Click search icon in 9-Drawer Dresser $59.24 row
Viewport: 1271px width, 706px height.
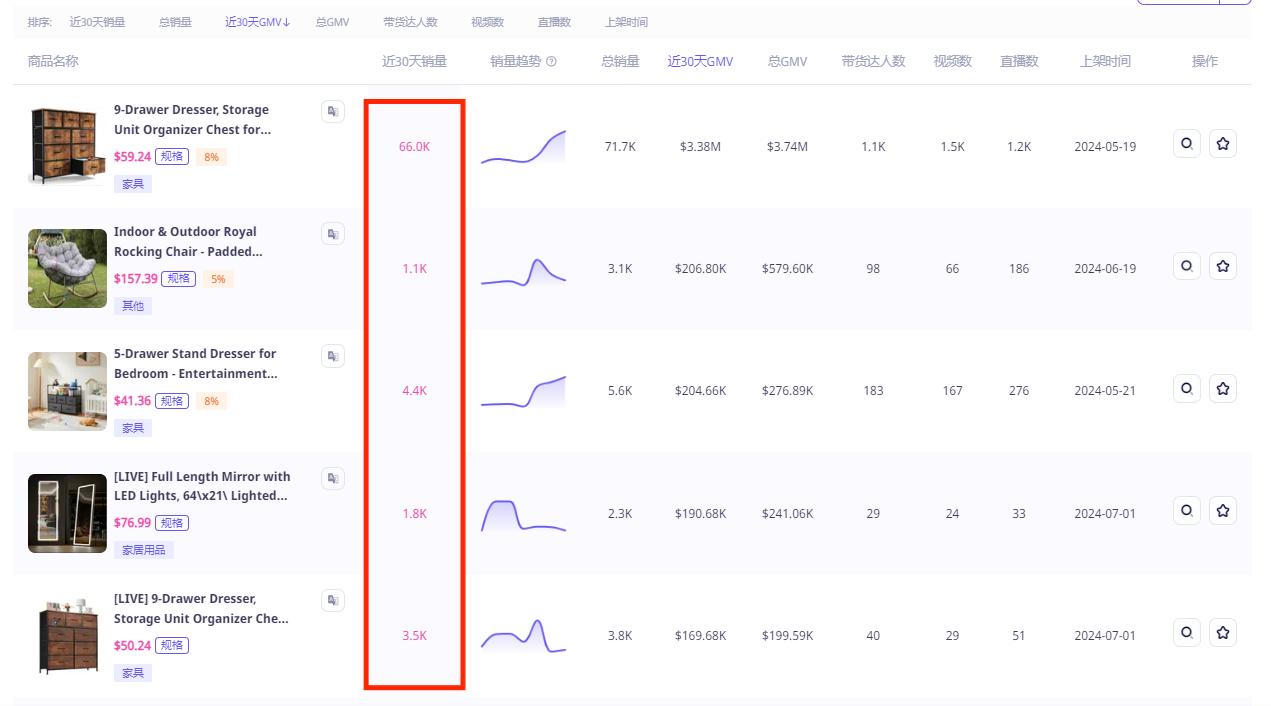point(1186,144)
